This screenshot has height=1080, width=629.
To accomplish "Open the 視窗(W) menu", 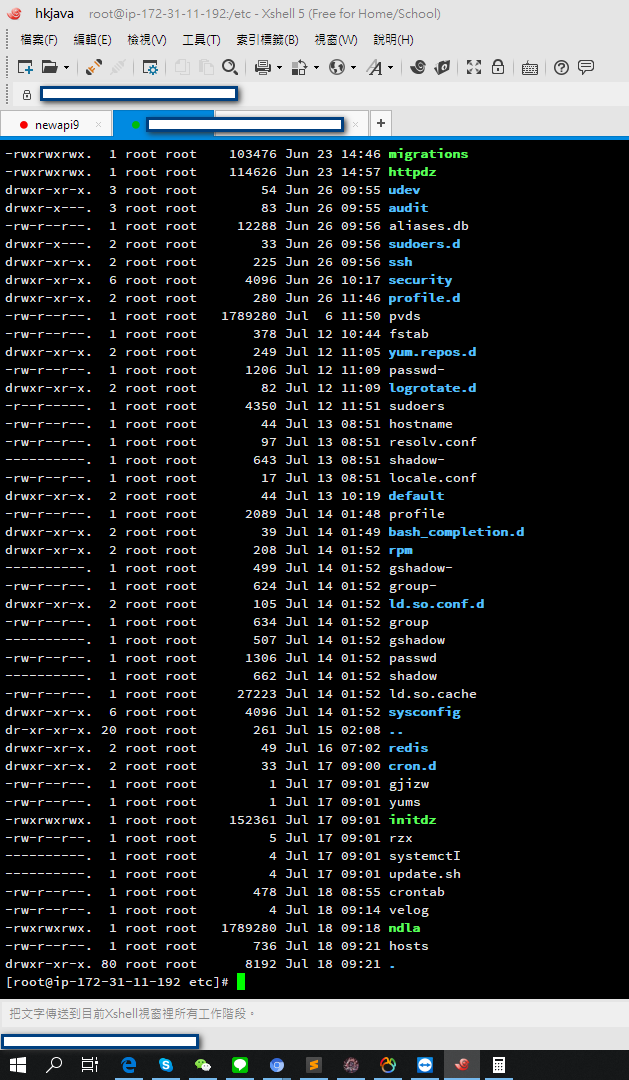I will coord(336,40).
